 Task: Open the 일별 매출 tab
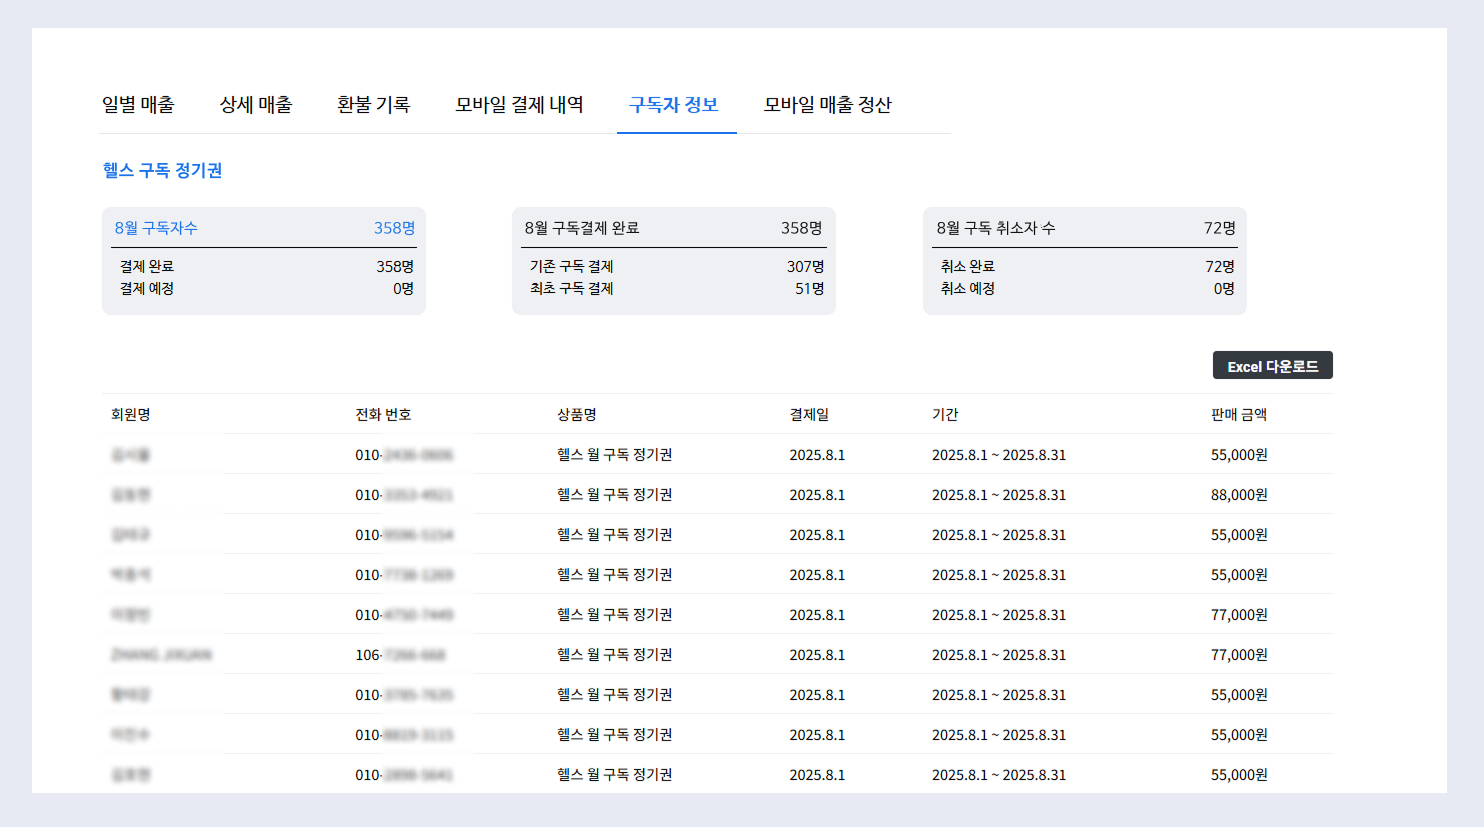[138, 105]
